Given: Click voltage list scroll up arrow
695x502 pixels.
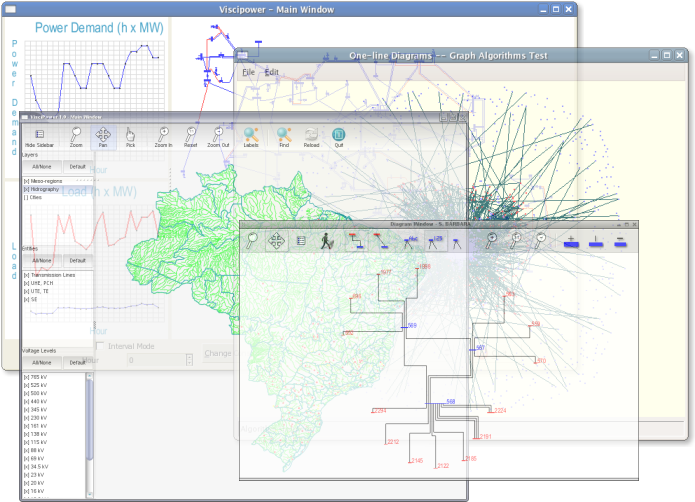Looking at the screenshot, I should click(x=90, y=376).
